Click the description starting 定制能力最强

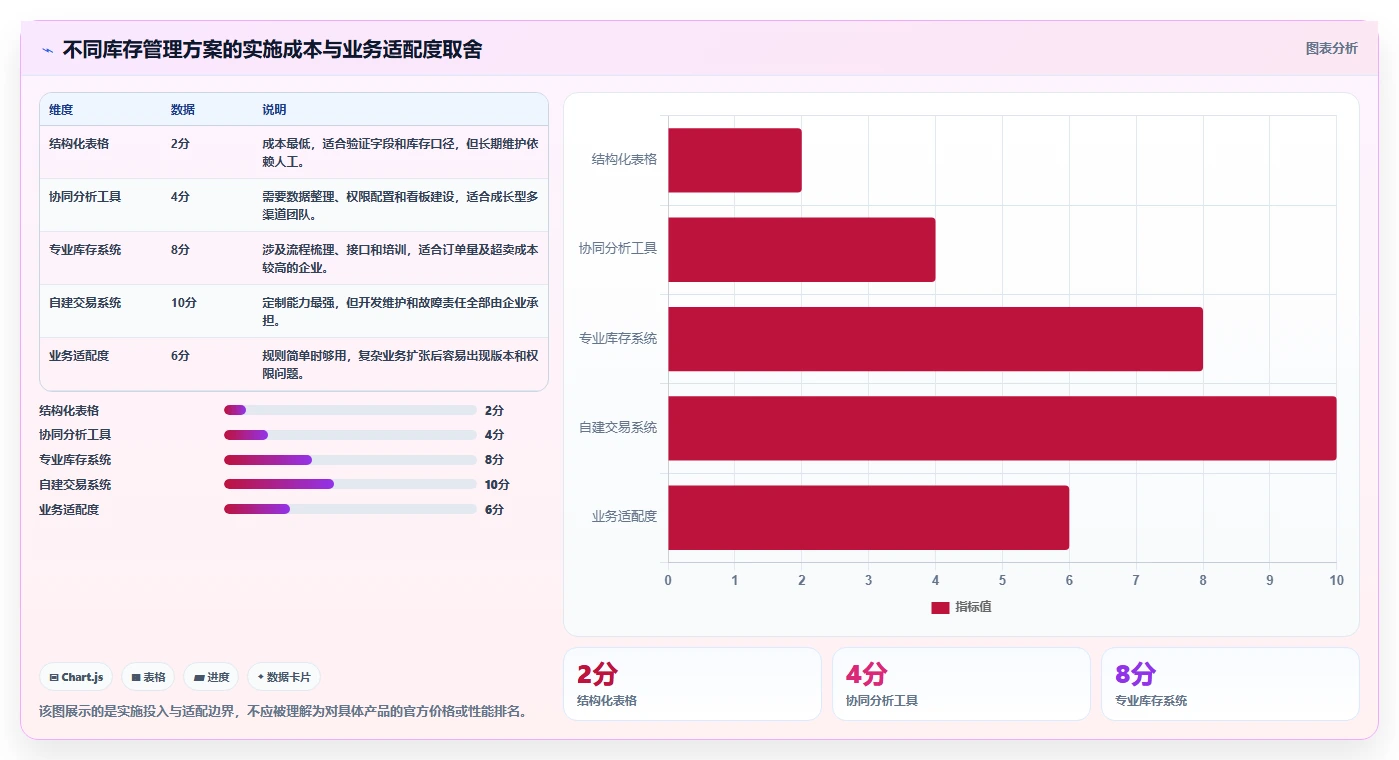click(400, 311)
